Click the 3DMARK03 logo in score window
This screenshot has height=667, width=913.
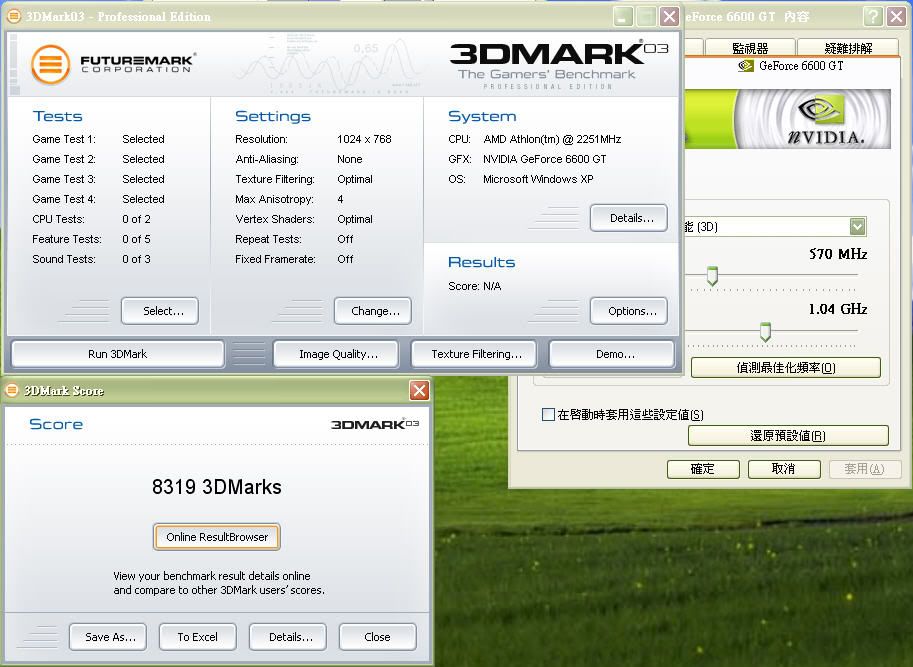[x=375, y=424]
